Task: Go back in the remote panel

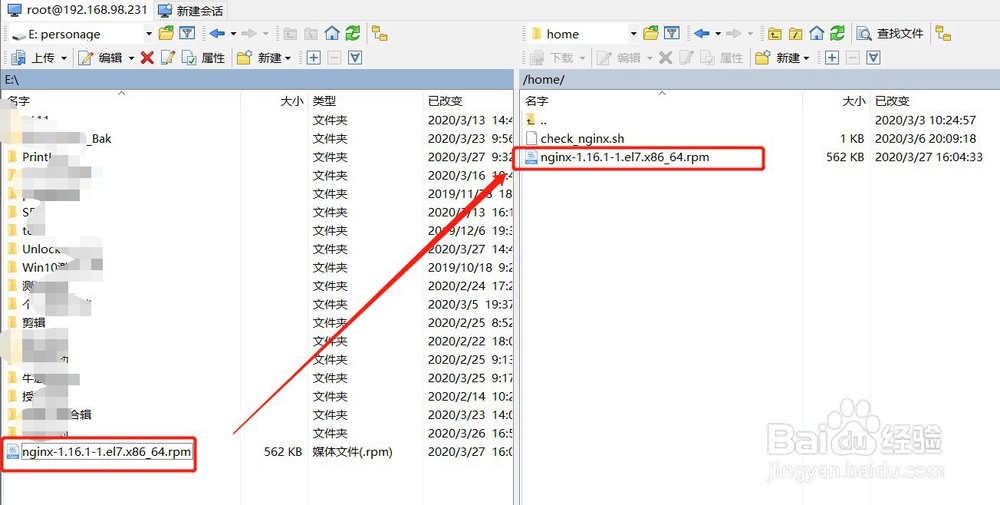Action: pos(702,33)
